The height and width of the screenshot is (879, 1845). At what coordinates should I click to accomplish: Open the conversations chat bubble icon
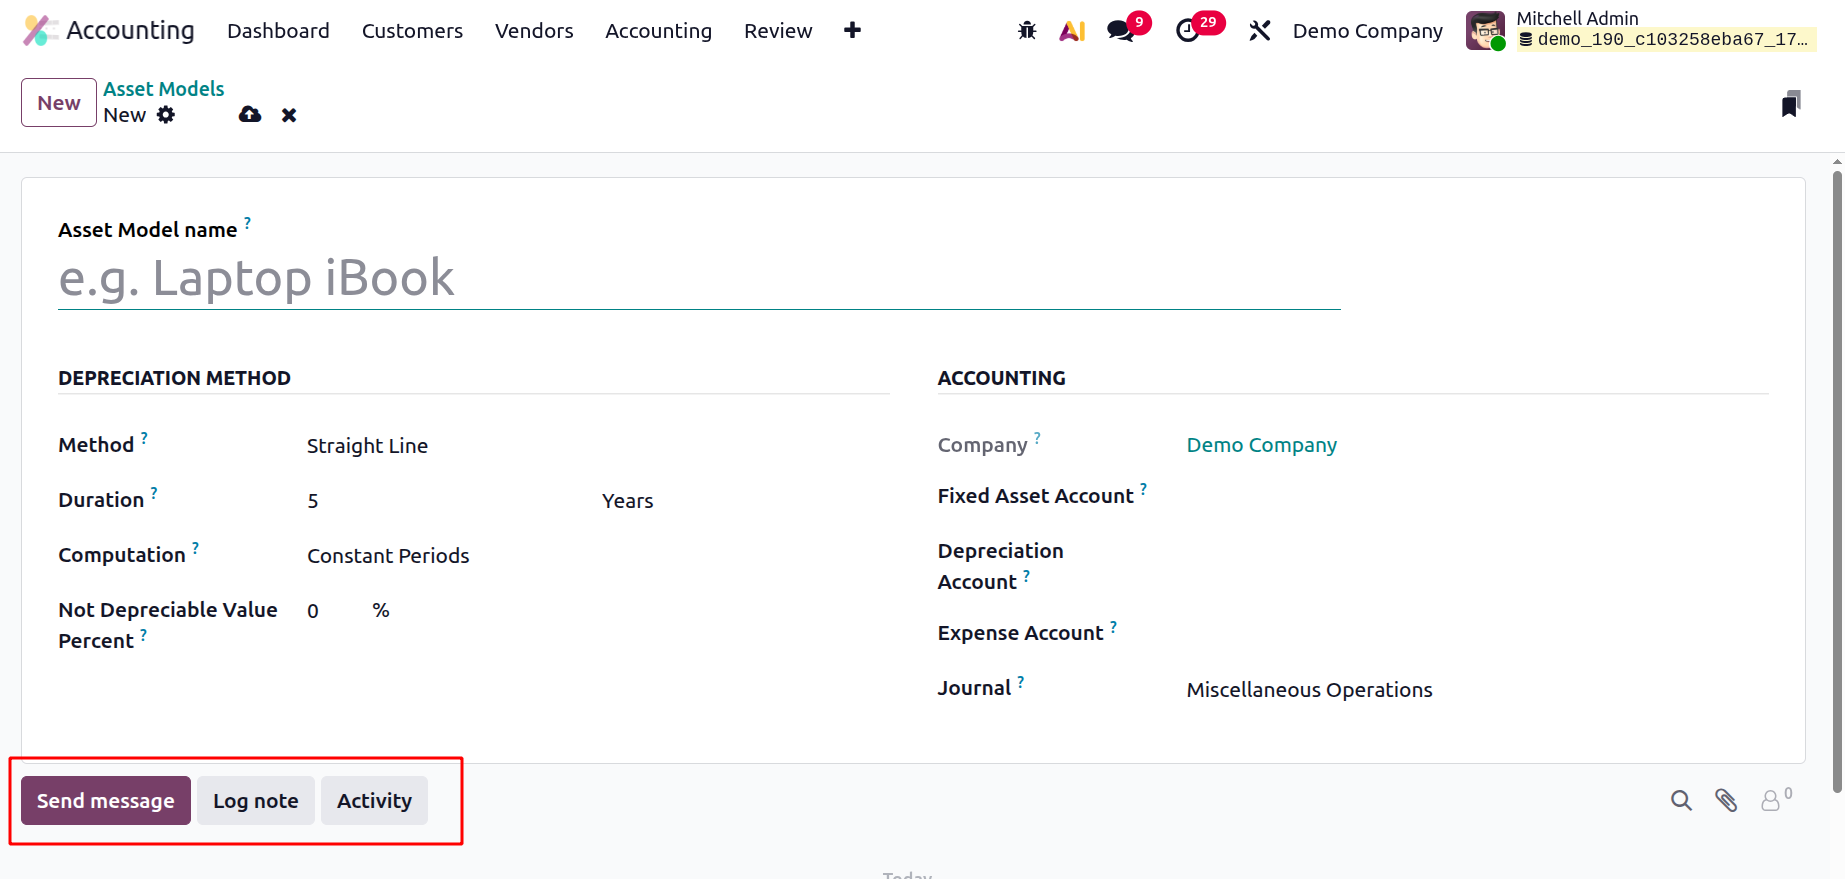(1121, 31)
